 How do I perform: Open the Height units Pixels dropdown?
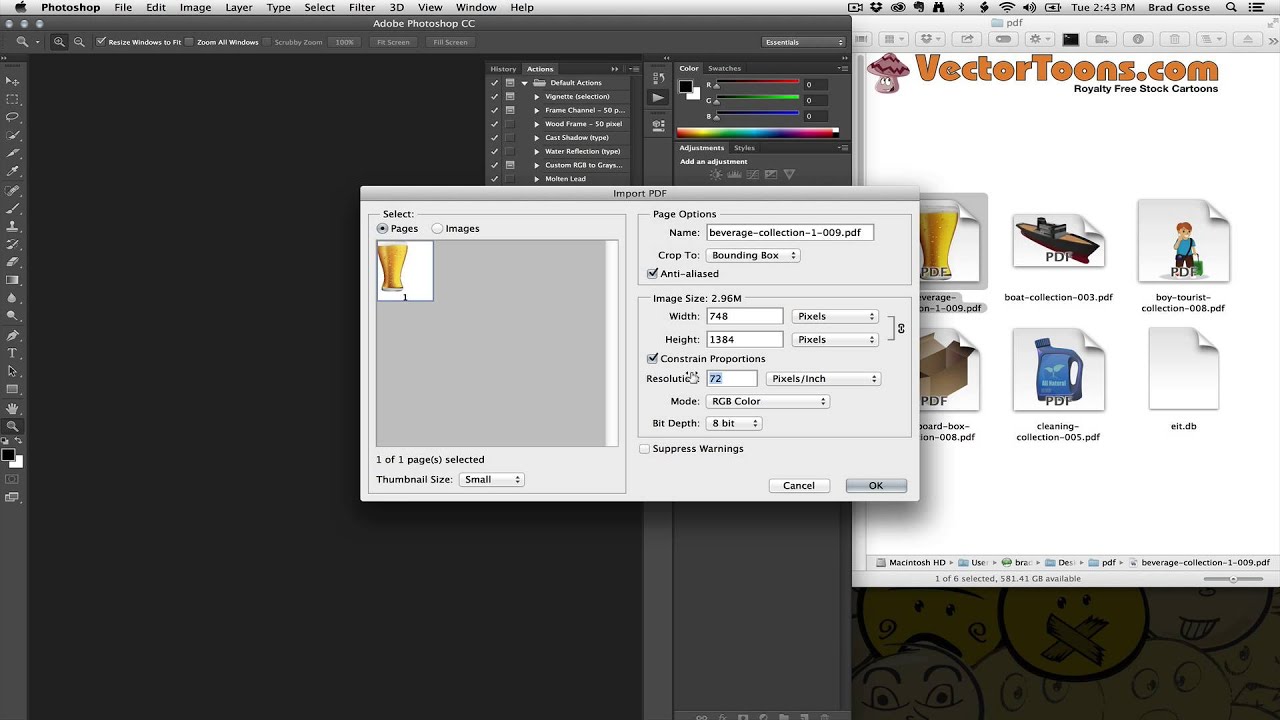click(834, 339)
